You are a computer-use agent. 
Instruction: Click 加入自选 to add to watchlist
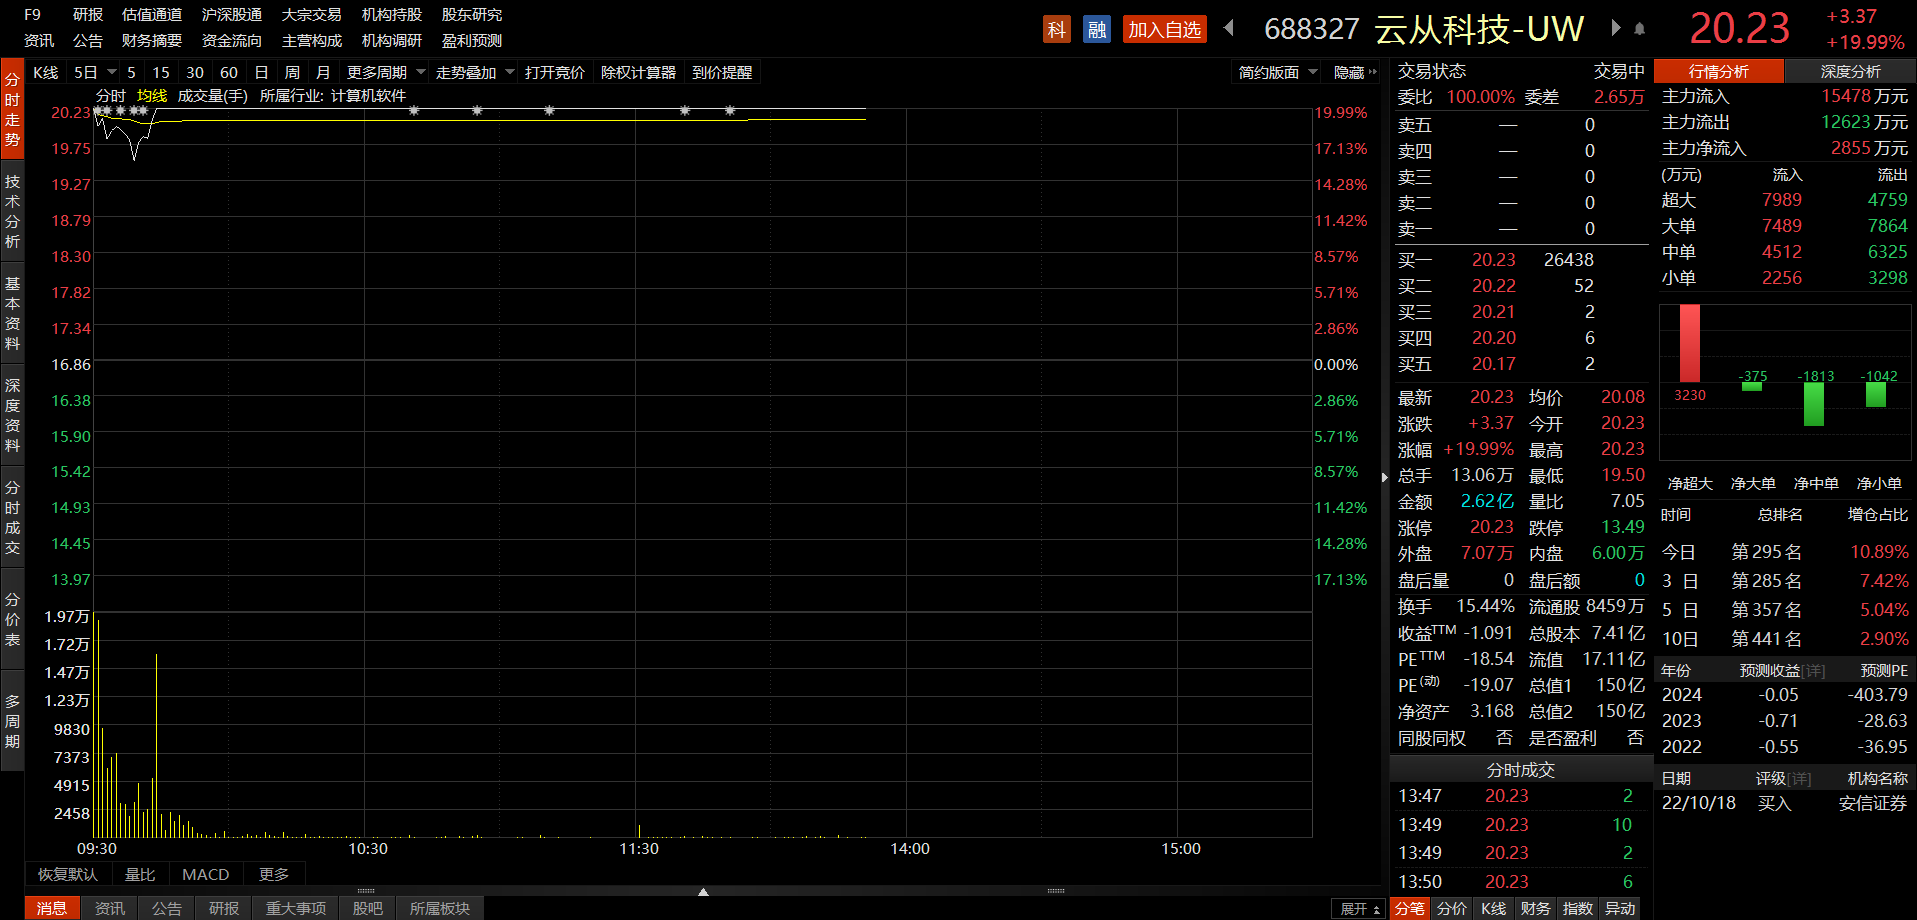click(1165, 30)
